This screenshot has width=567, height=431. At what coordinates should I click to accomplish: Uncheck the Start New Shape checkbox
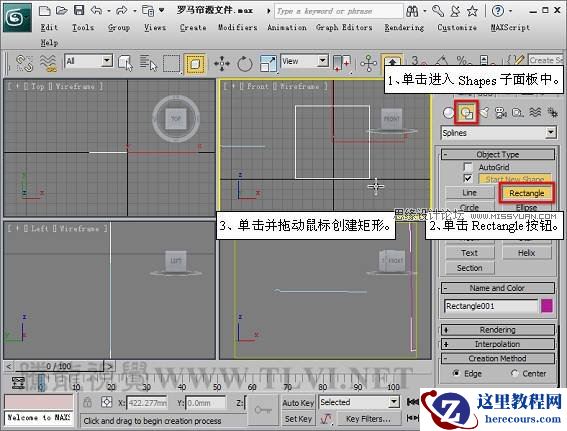point(468,179)
